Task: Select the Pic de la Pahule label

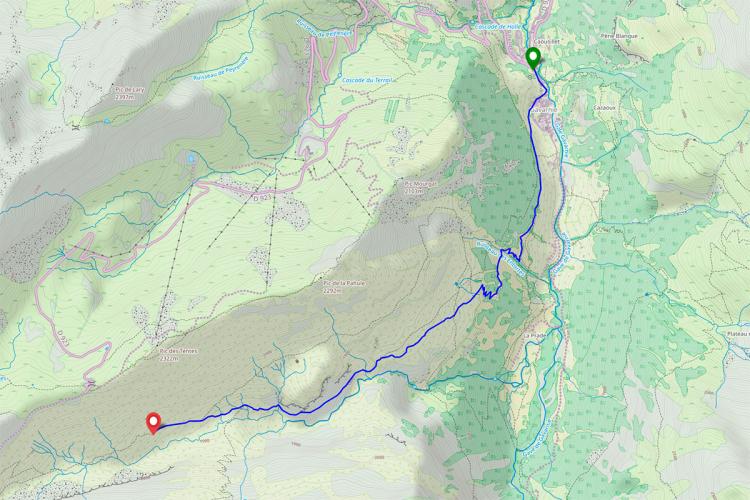Action: (344, 287)
